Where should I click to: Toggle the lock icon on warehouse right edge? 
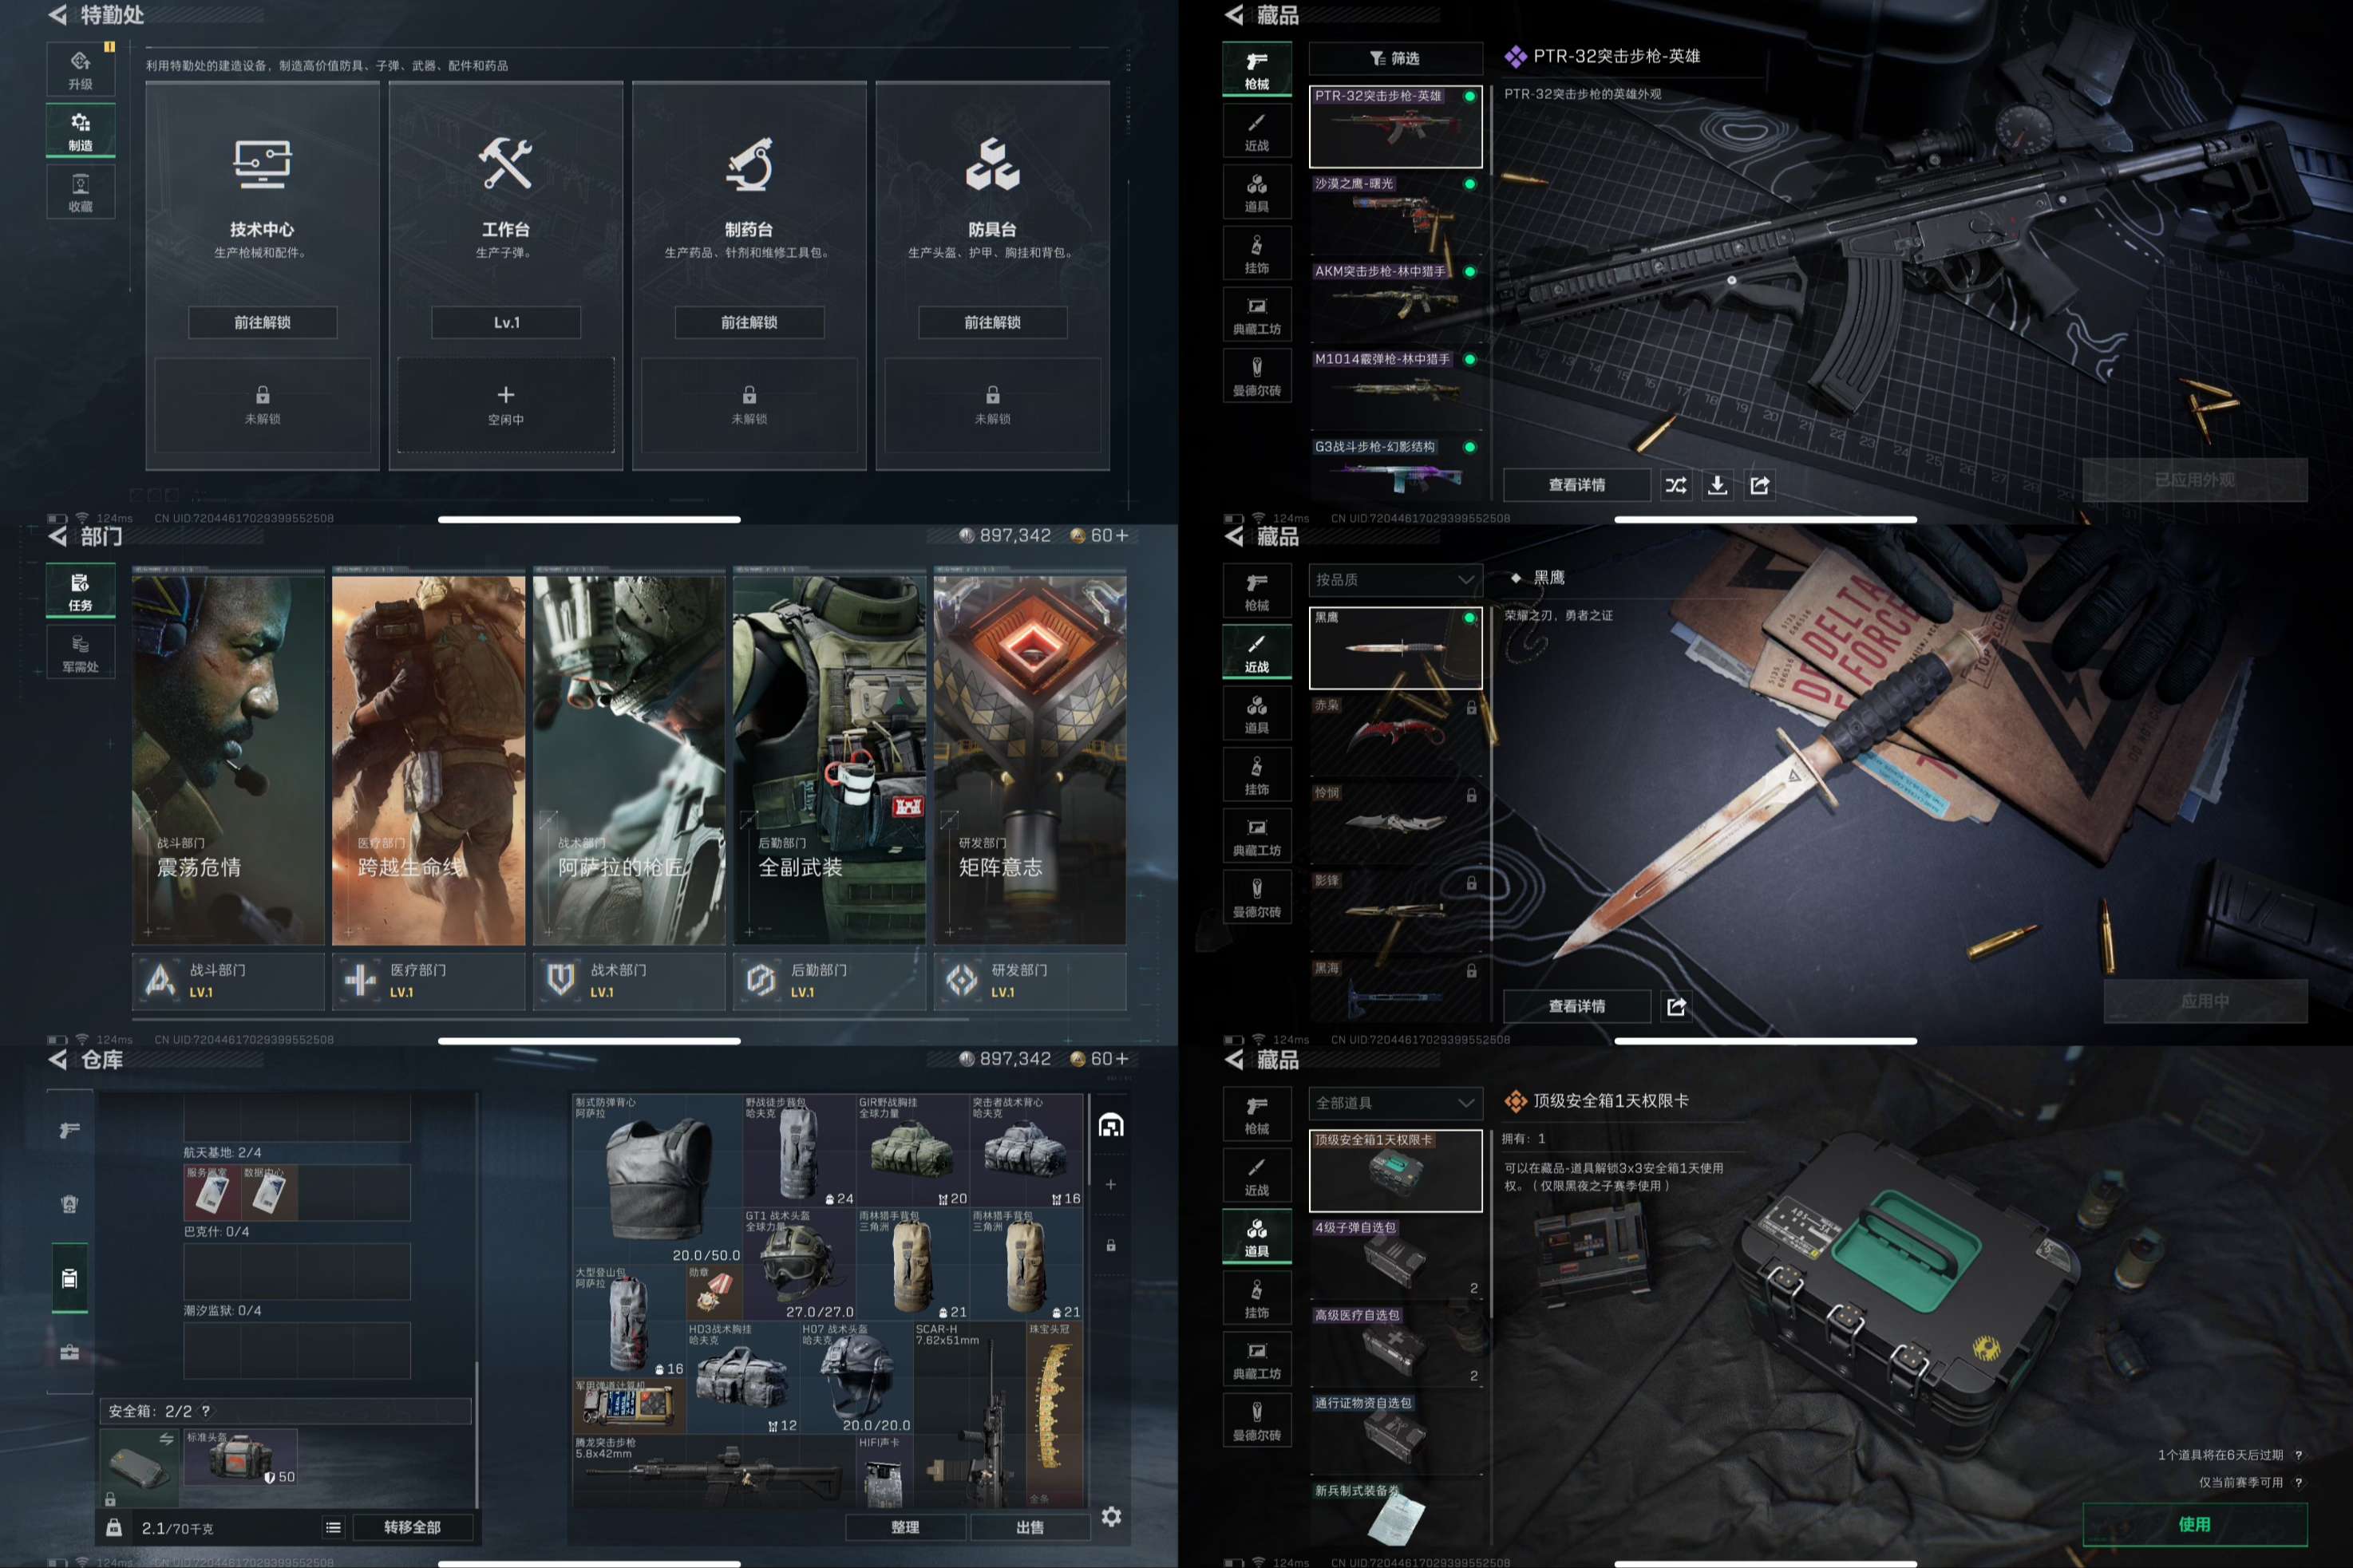coord(1111,1245)
